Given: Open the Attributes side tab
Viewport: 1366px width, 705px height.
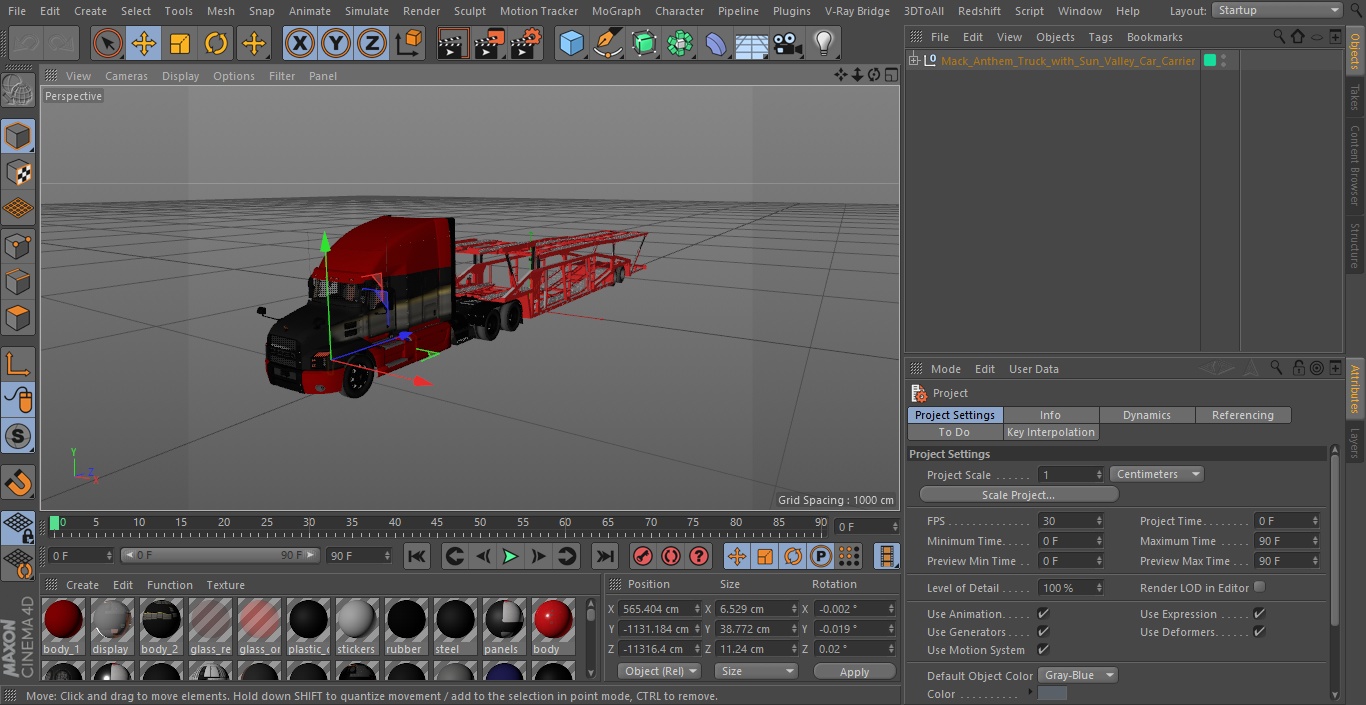Looking at the screenshot, I should coord(1356,387).
